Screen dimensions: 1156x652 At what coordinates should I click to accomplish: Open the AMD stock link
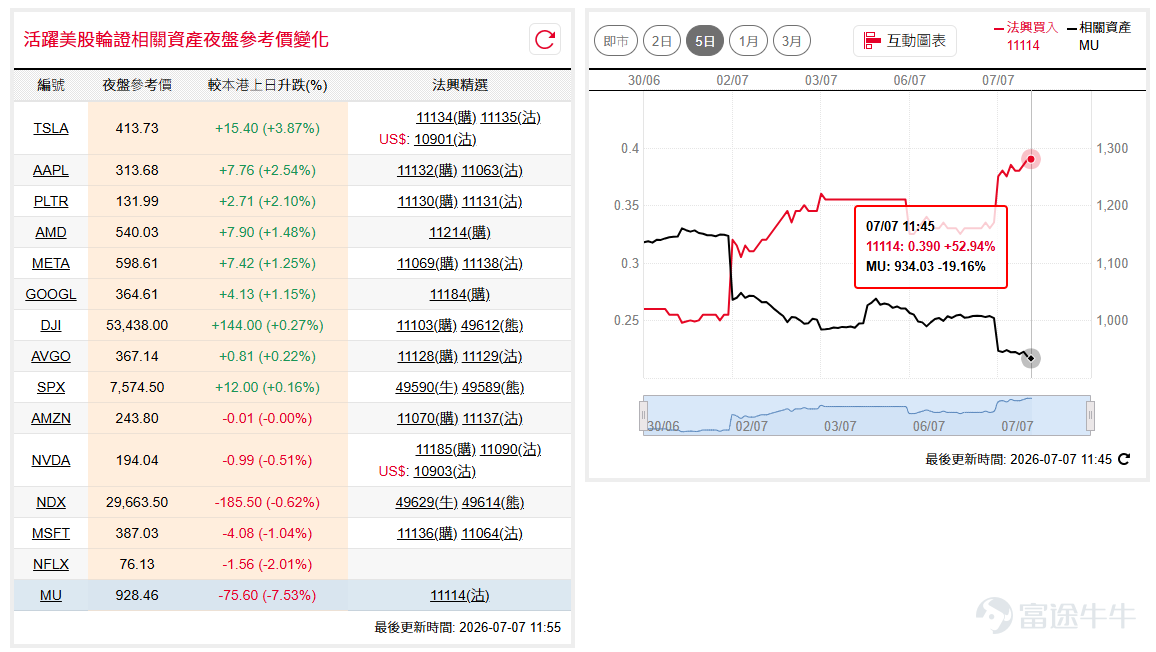[x=51, y=232]
